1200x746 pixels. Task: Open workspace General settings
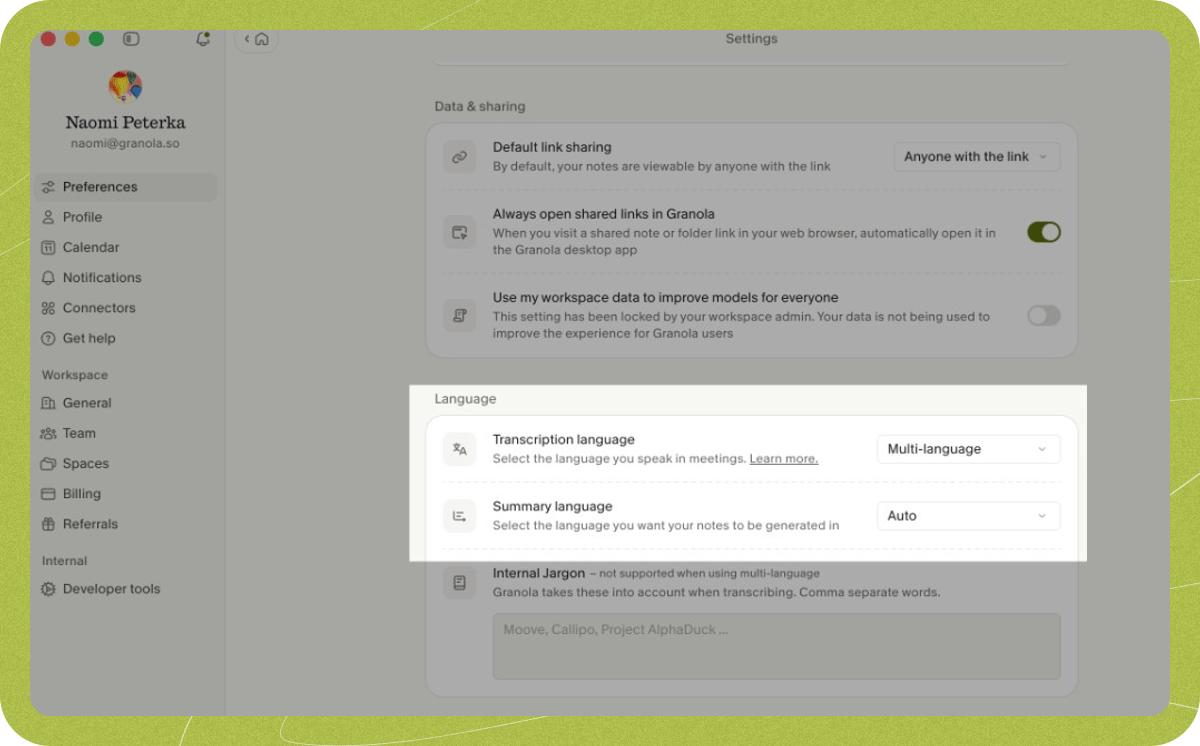[x=126, y=403]
